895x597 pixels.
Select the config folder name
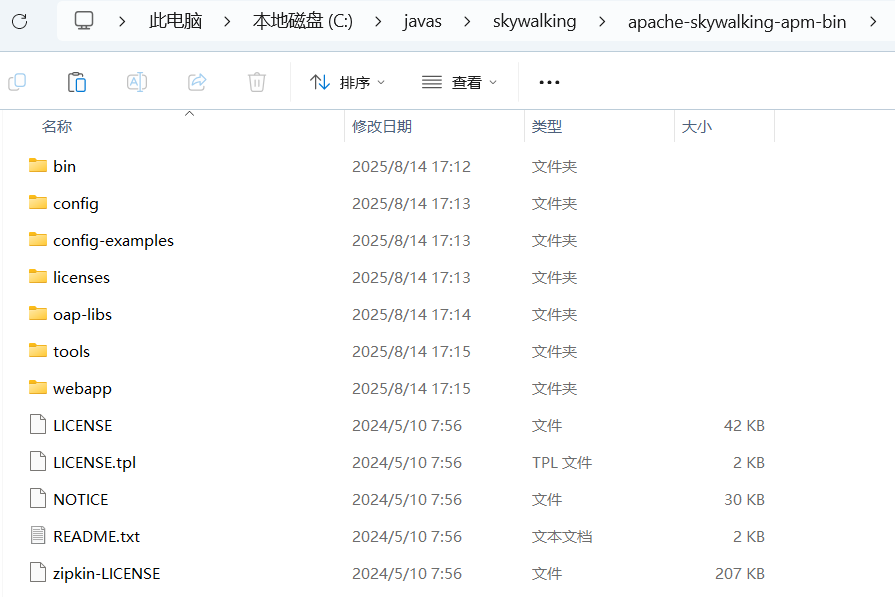(x=75, y=204)
